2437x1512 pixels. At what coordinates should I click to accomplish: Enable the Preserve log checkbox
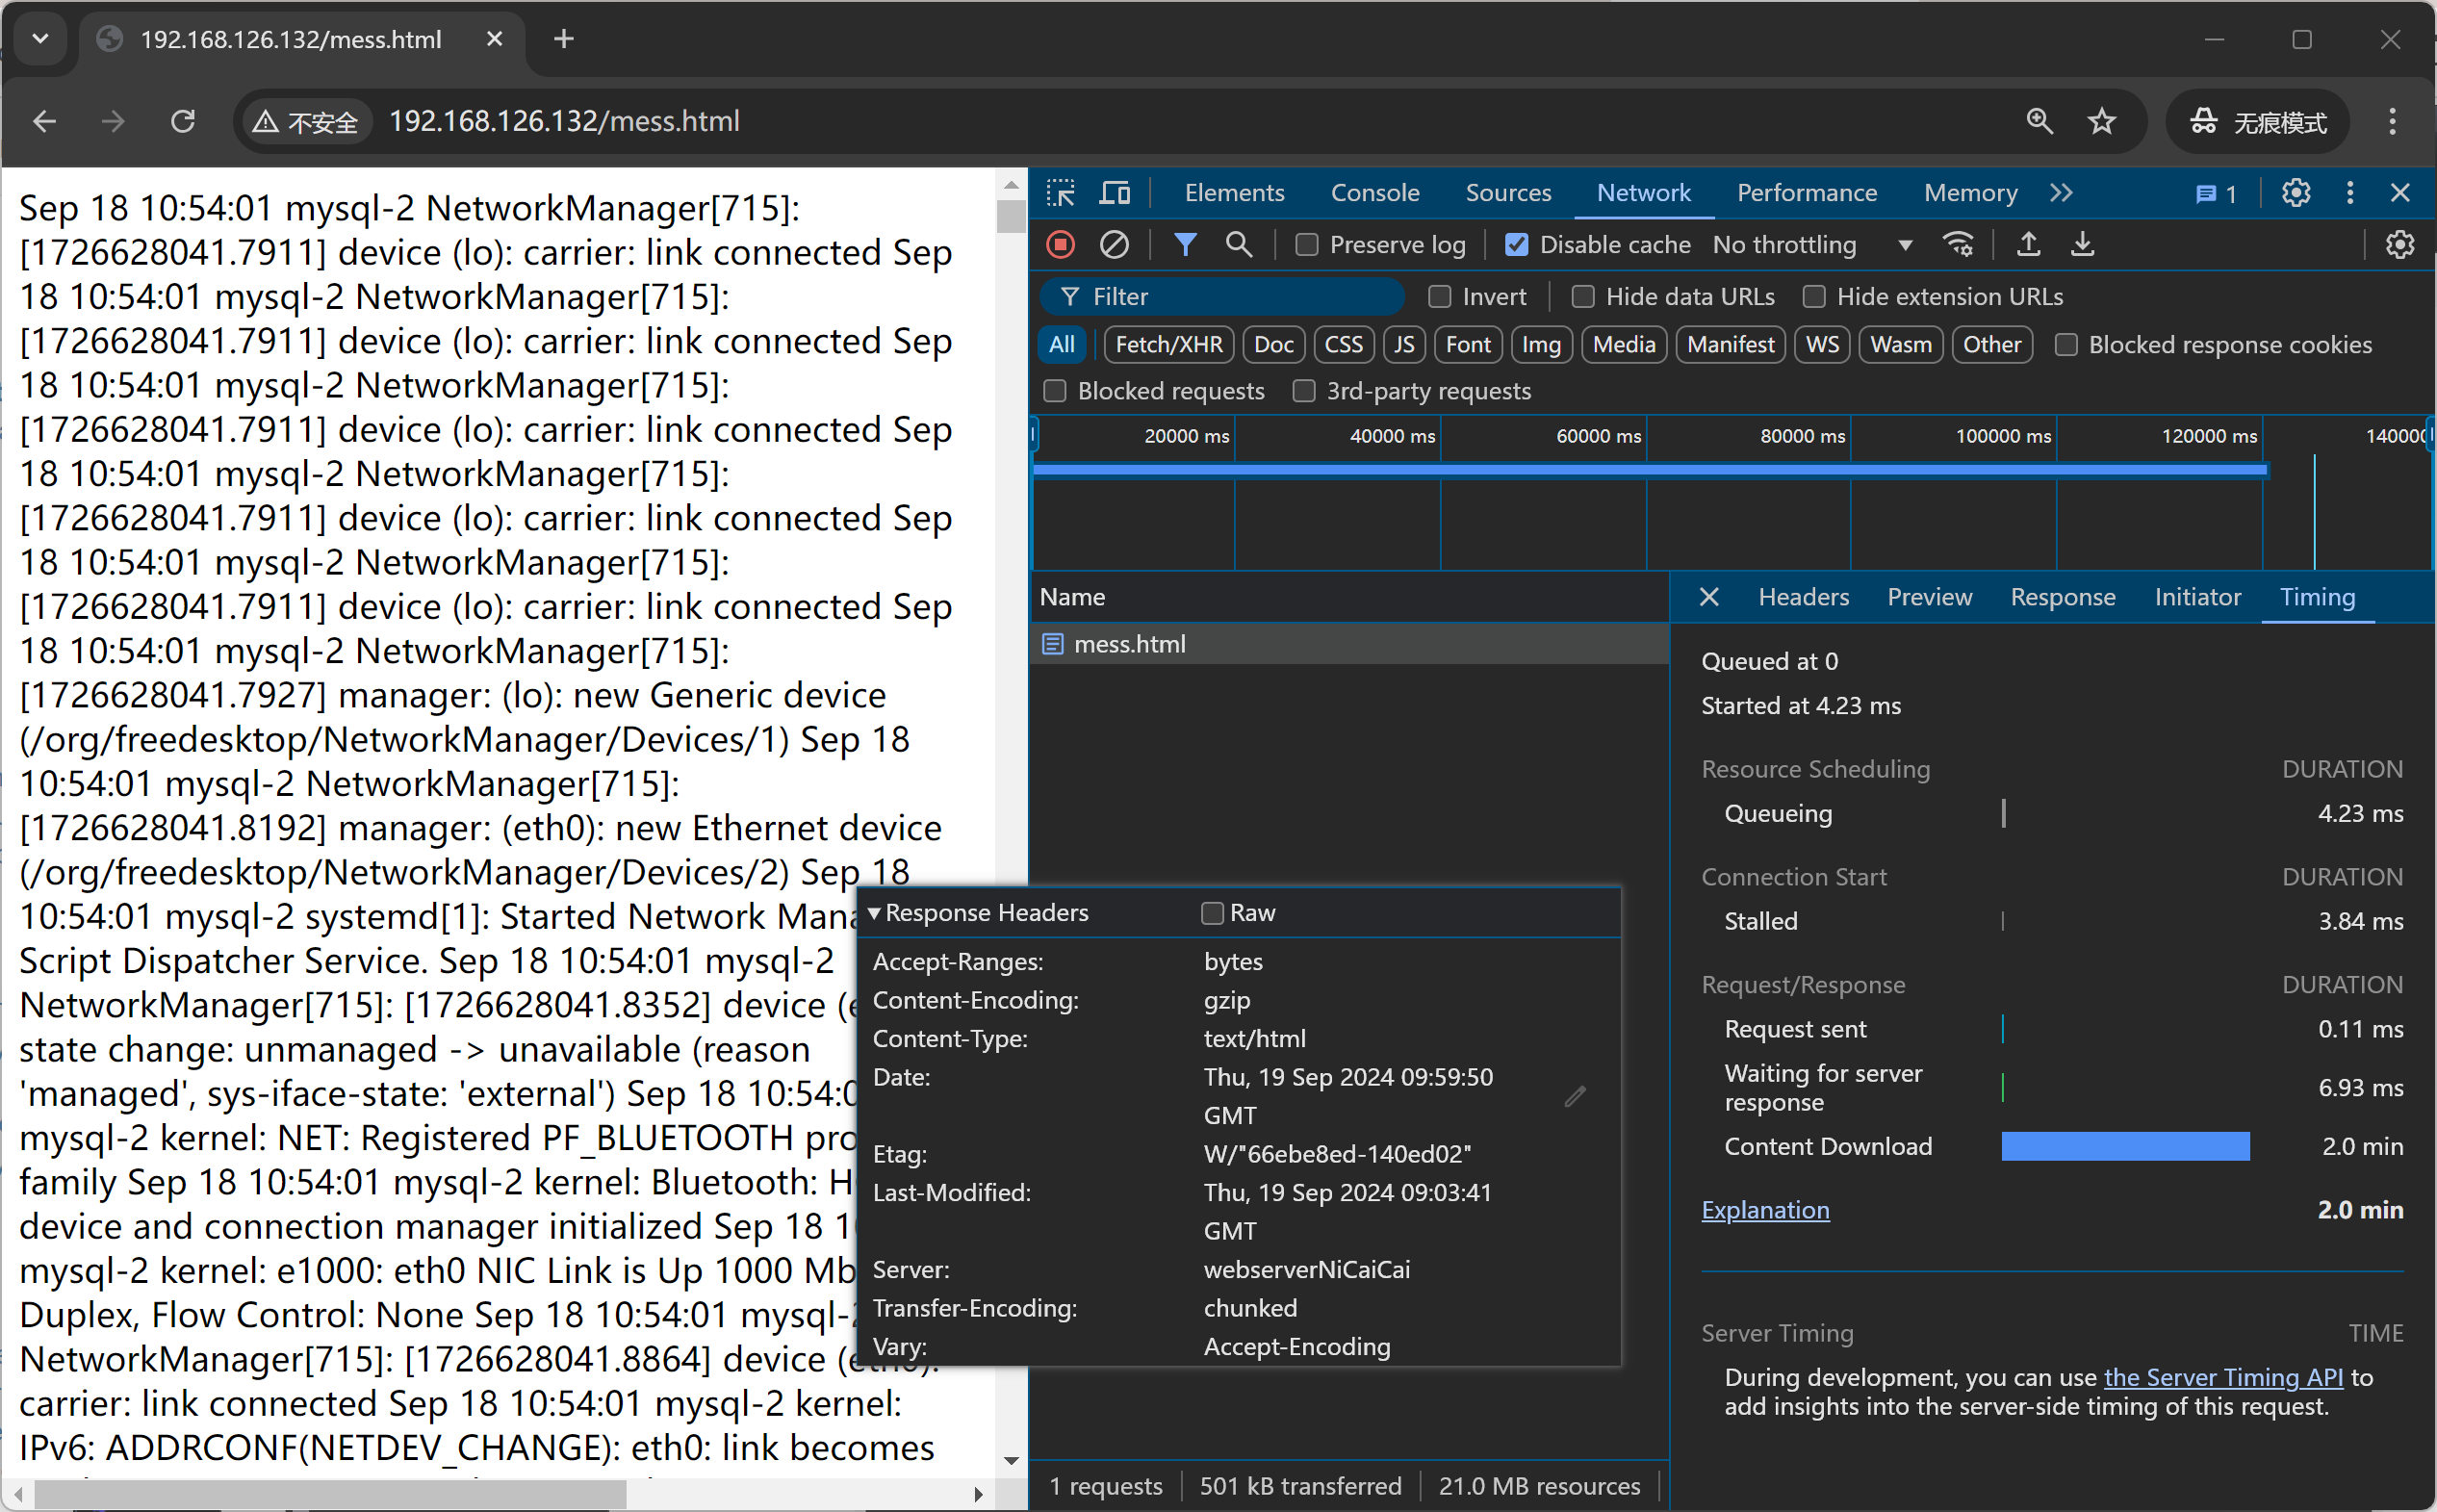tap(1307, 245)
